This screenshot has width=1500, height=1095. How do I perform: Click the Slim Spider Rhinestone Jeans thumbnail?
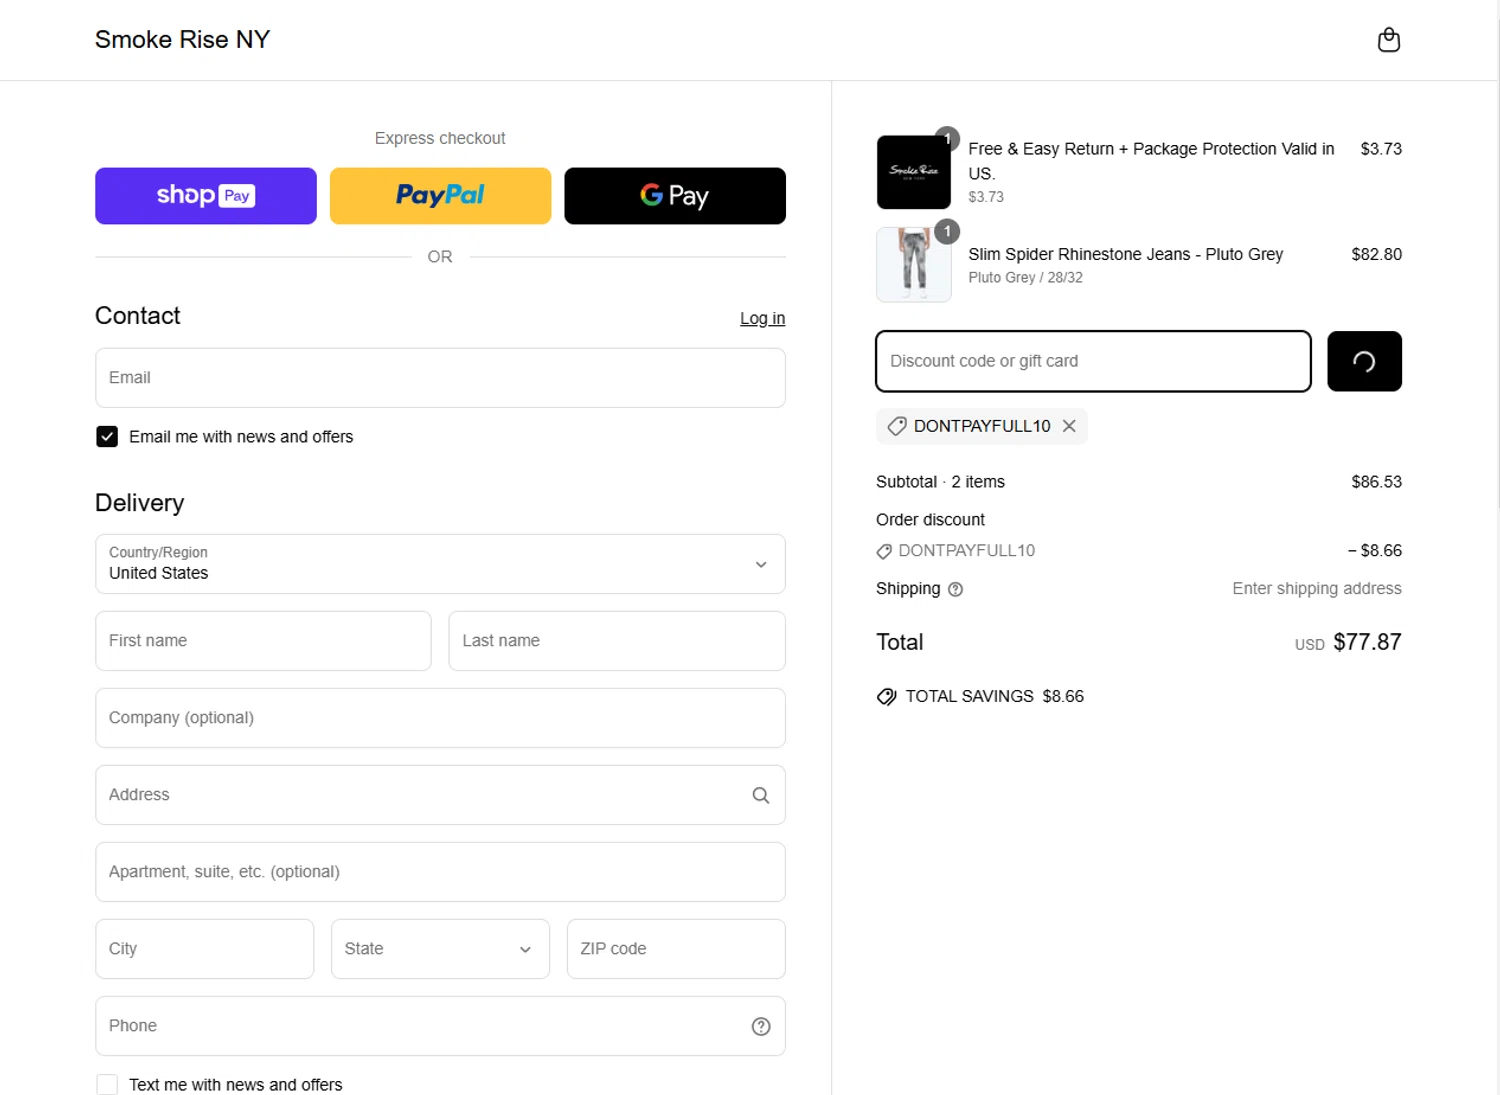point(914,265)
